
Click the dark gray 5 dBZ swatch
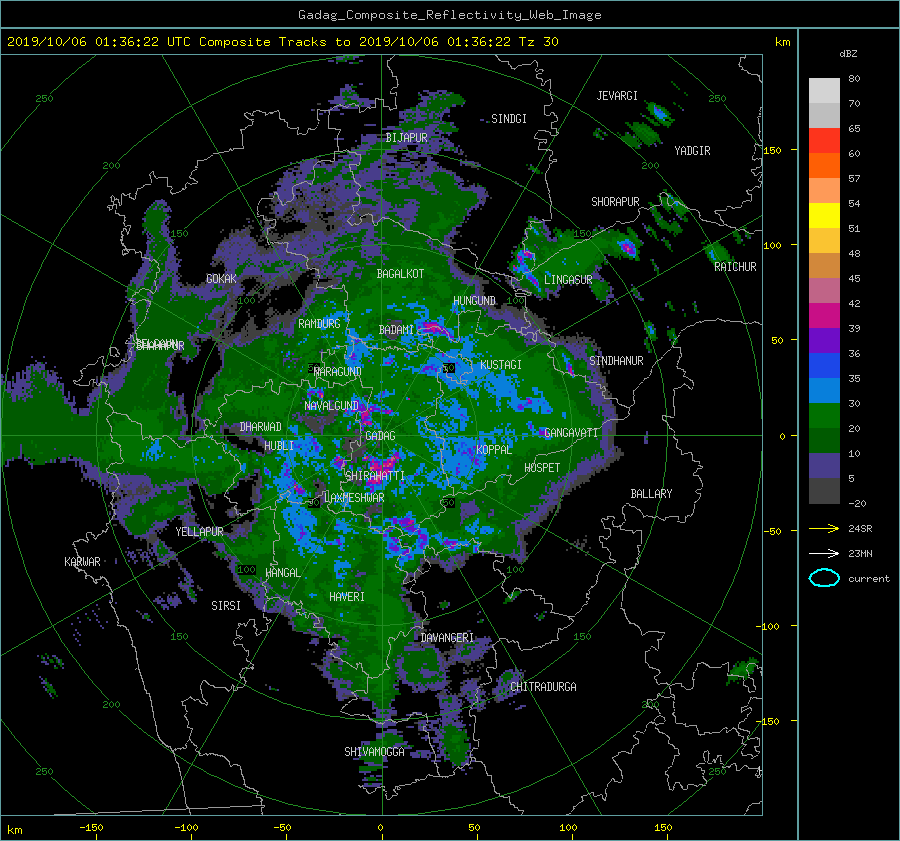(x=824, y=490)
